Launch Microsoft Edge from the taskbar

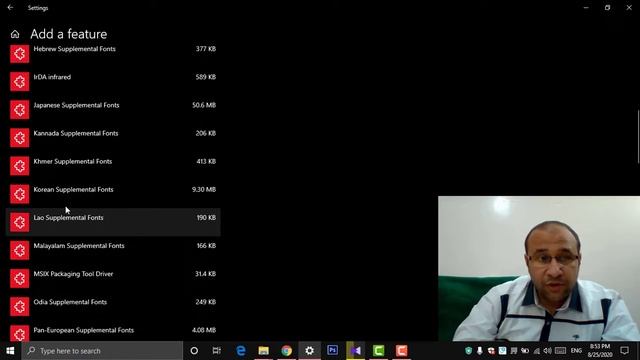click(241, 351)
